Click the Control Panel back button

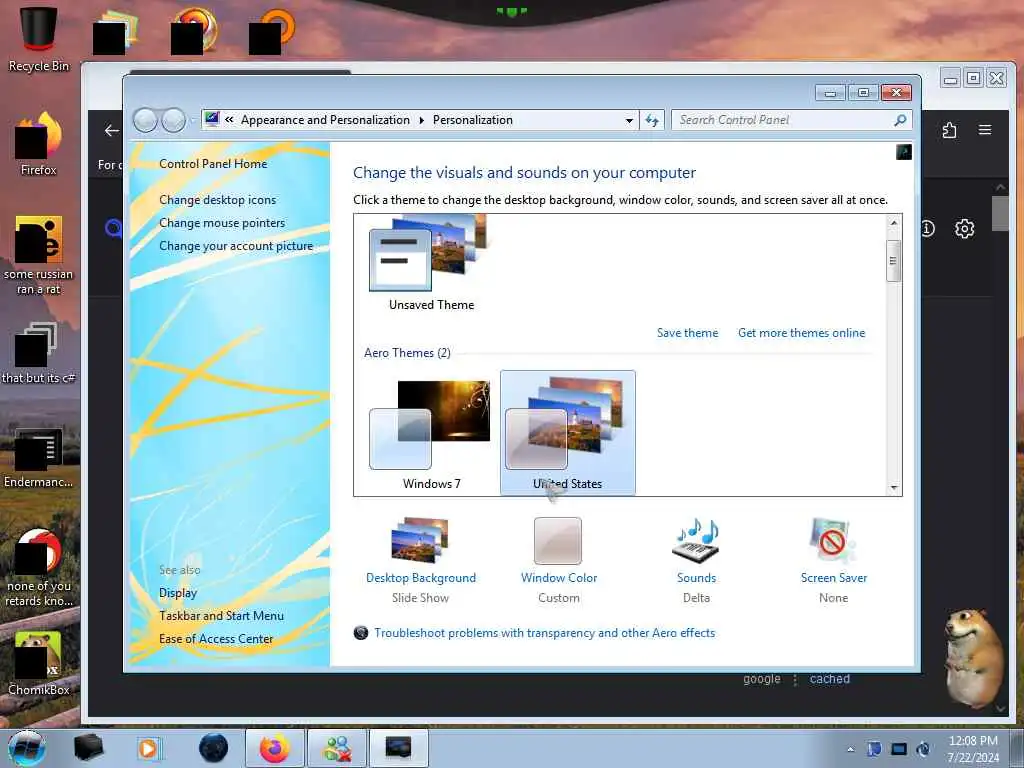[x=145, y=120]
